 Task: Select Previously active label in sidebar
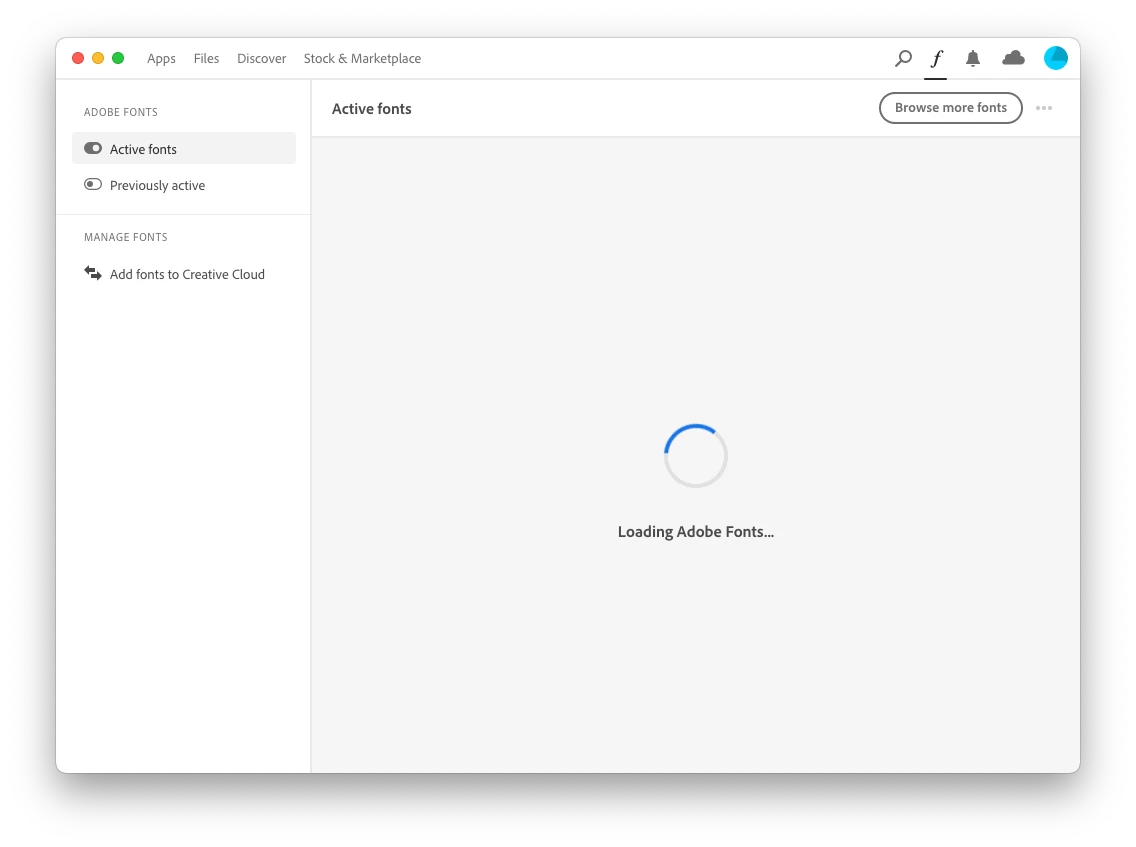click(x=157, y=185)
